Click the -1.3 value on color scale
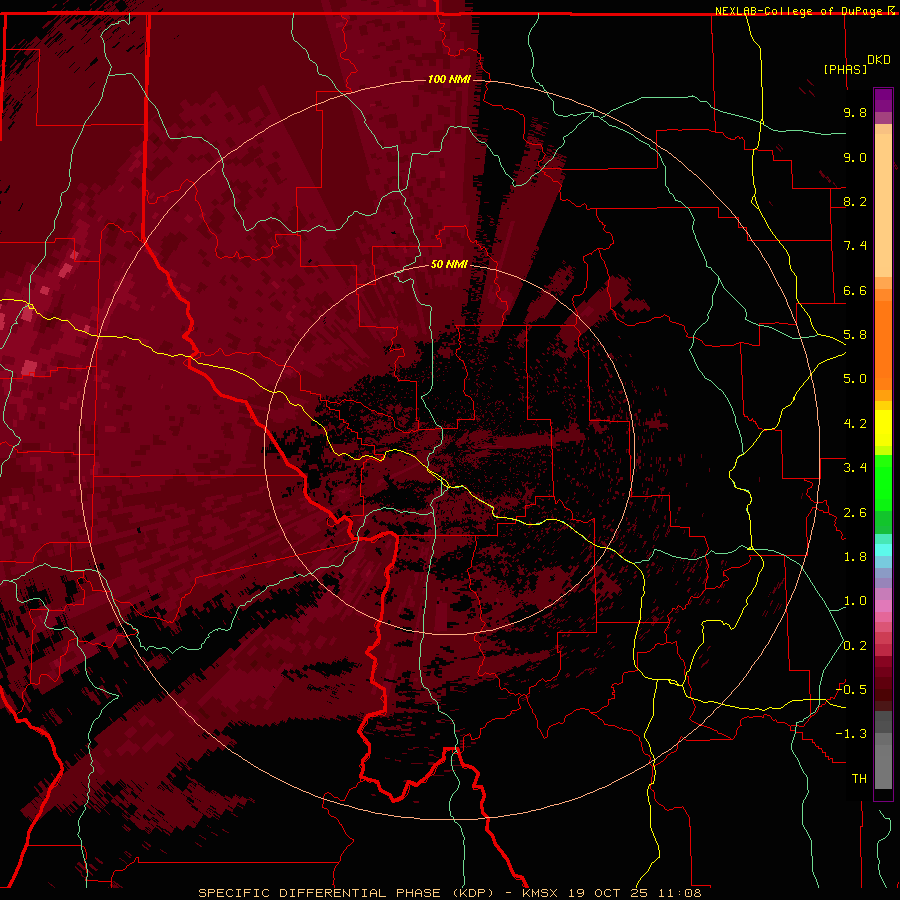900x900 pixels. click(x=852, y=734)
